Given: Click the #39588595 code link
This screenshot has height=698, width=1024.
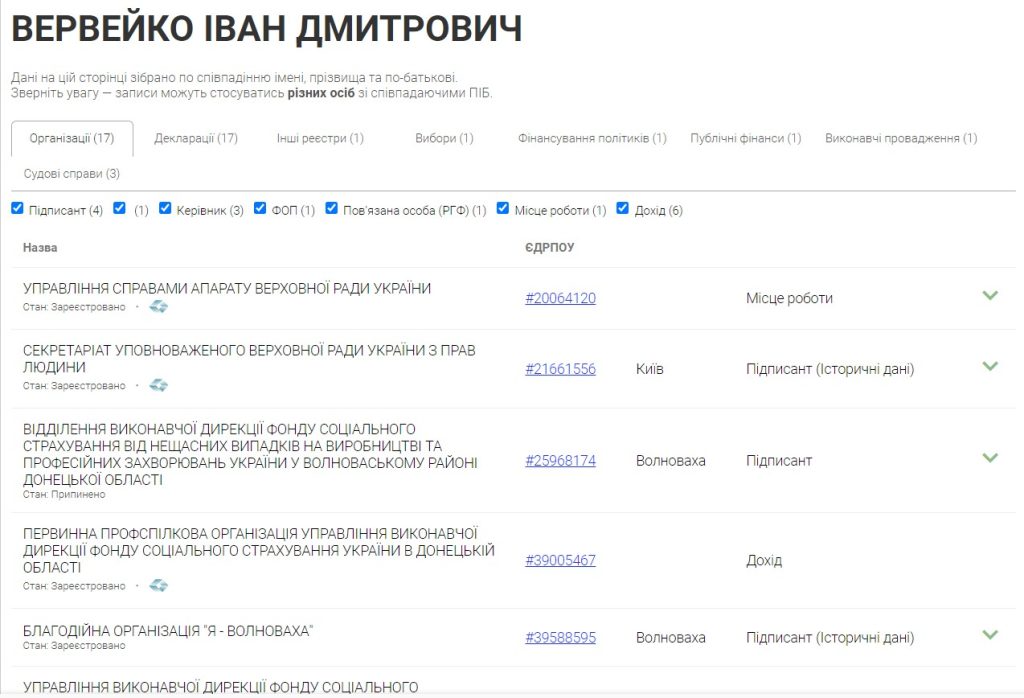Looking at the screenshot, I should tap(560, 637).
